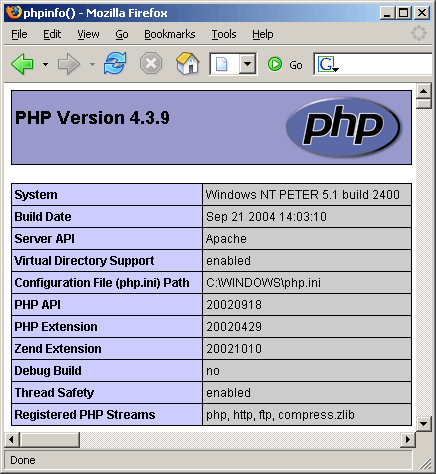The width and height of the screenshot is (436, 474).
Task: Reload the page with the refresh icon
Action: (115, 63)
